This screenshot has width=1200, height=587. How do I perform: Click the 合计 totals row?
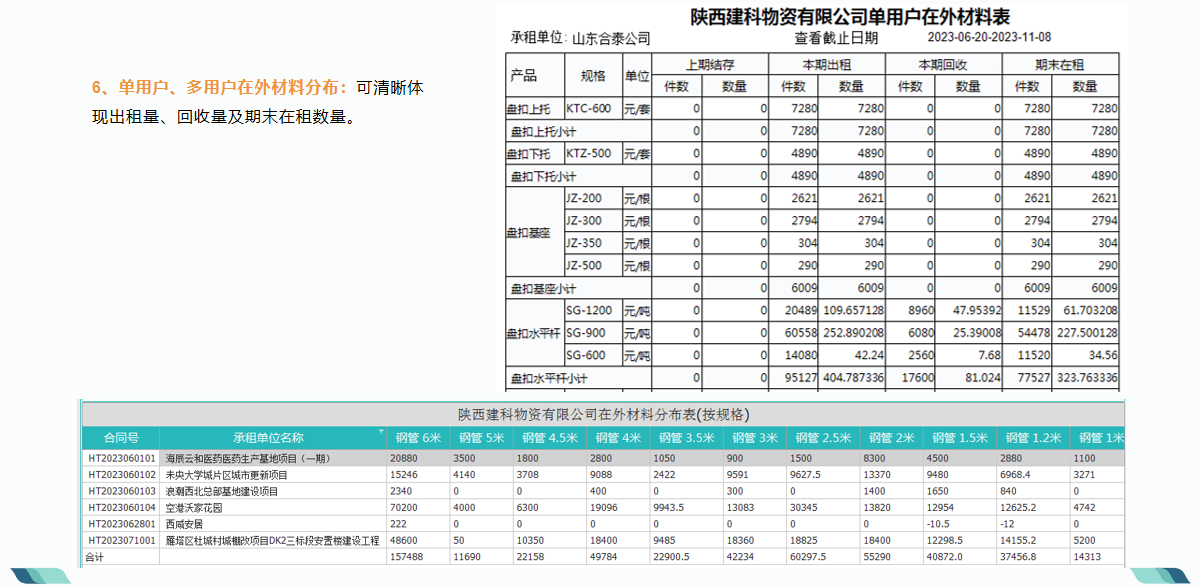point(94,557)
